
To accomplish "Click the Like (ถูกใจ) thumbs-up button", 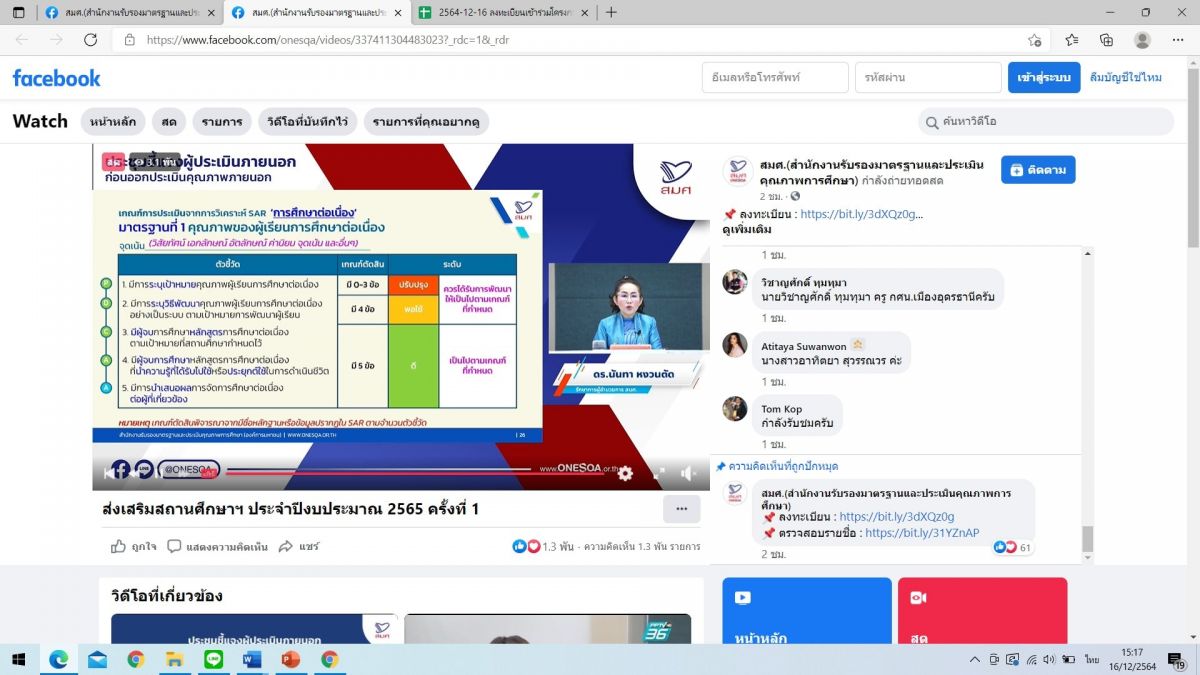I will pos(134,547).
